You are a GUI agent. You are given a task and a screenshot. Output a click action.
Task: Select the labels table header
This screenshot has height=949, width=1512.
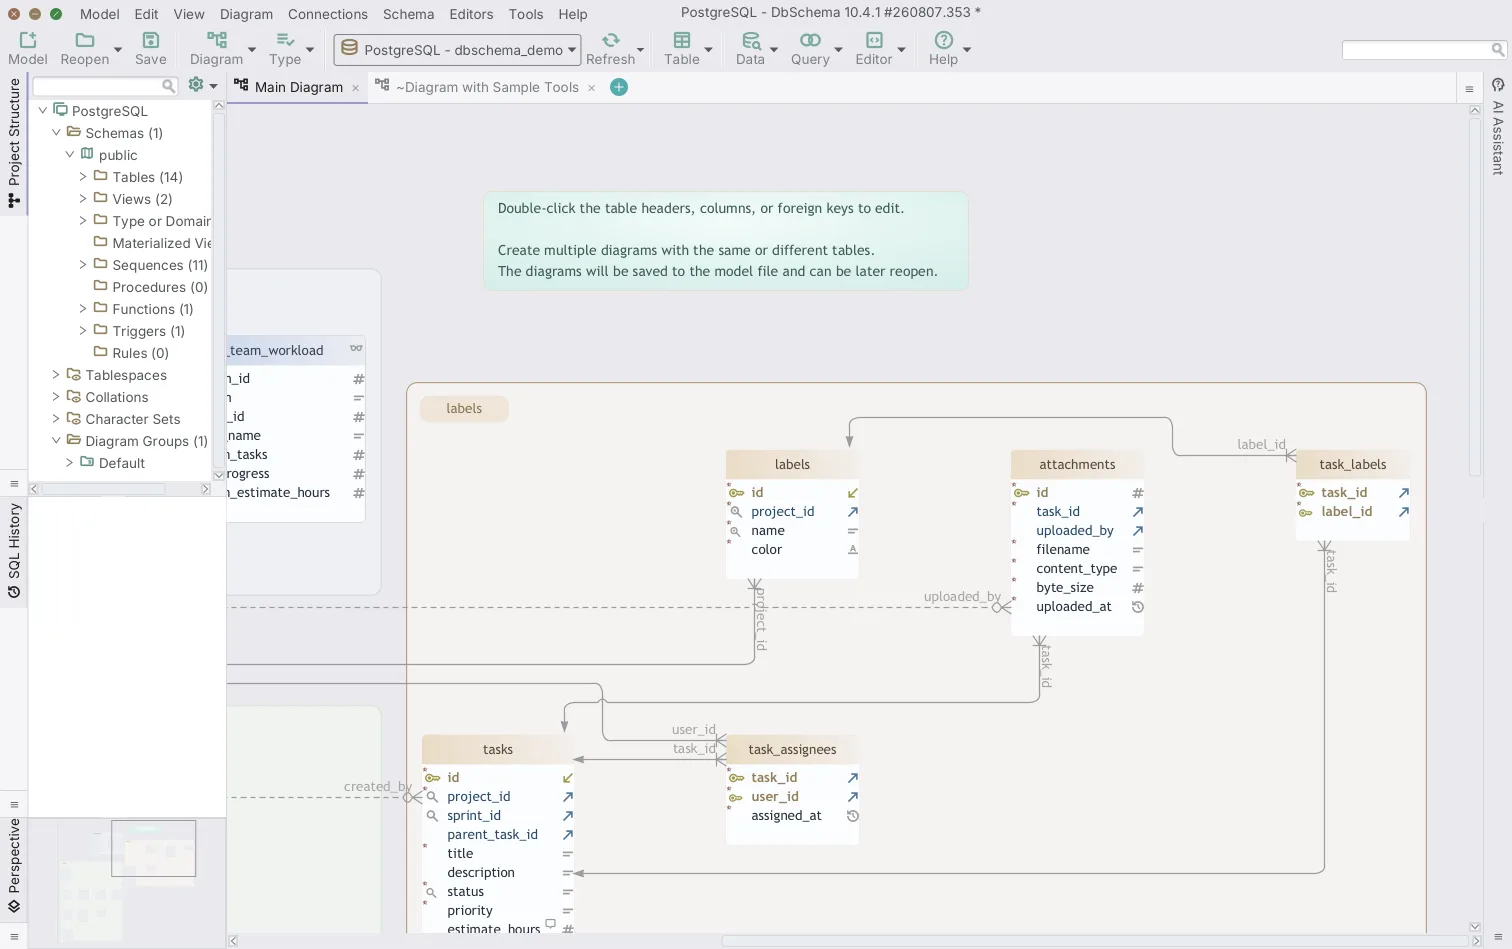click(792, 464)
